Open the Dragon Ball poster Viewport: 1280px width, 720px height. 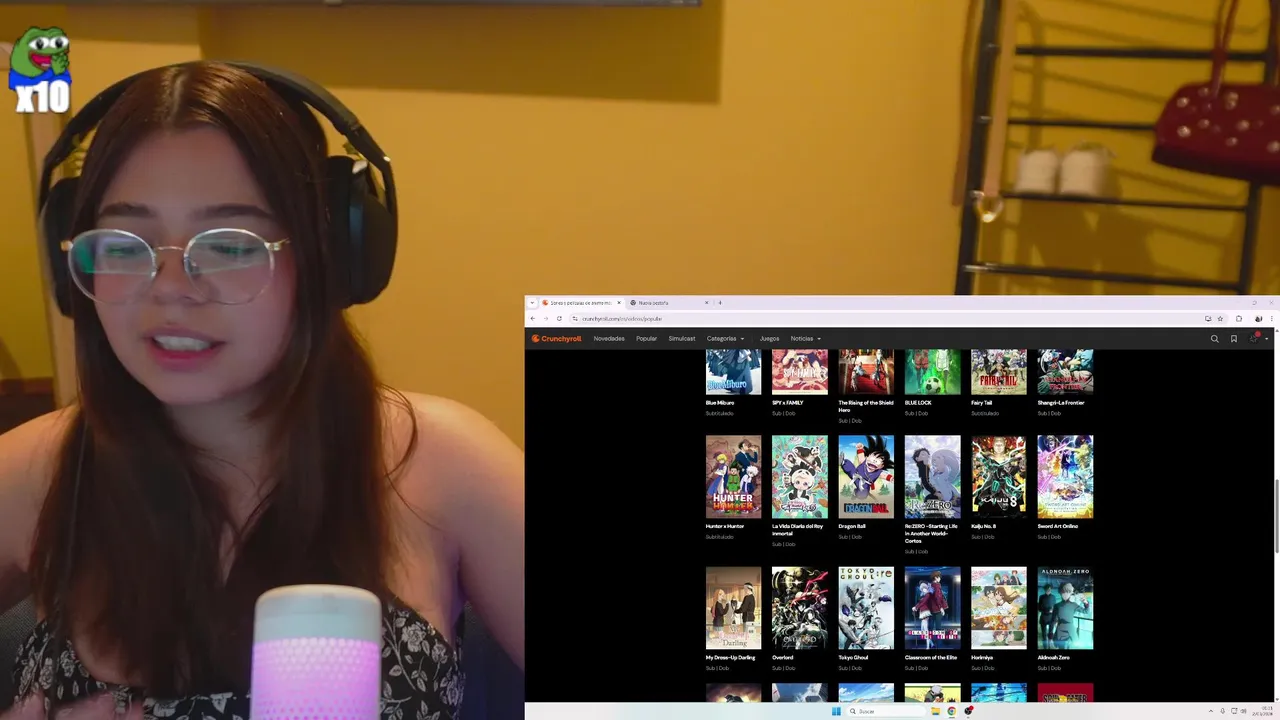pyautogui.click(x=866, y=476)
